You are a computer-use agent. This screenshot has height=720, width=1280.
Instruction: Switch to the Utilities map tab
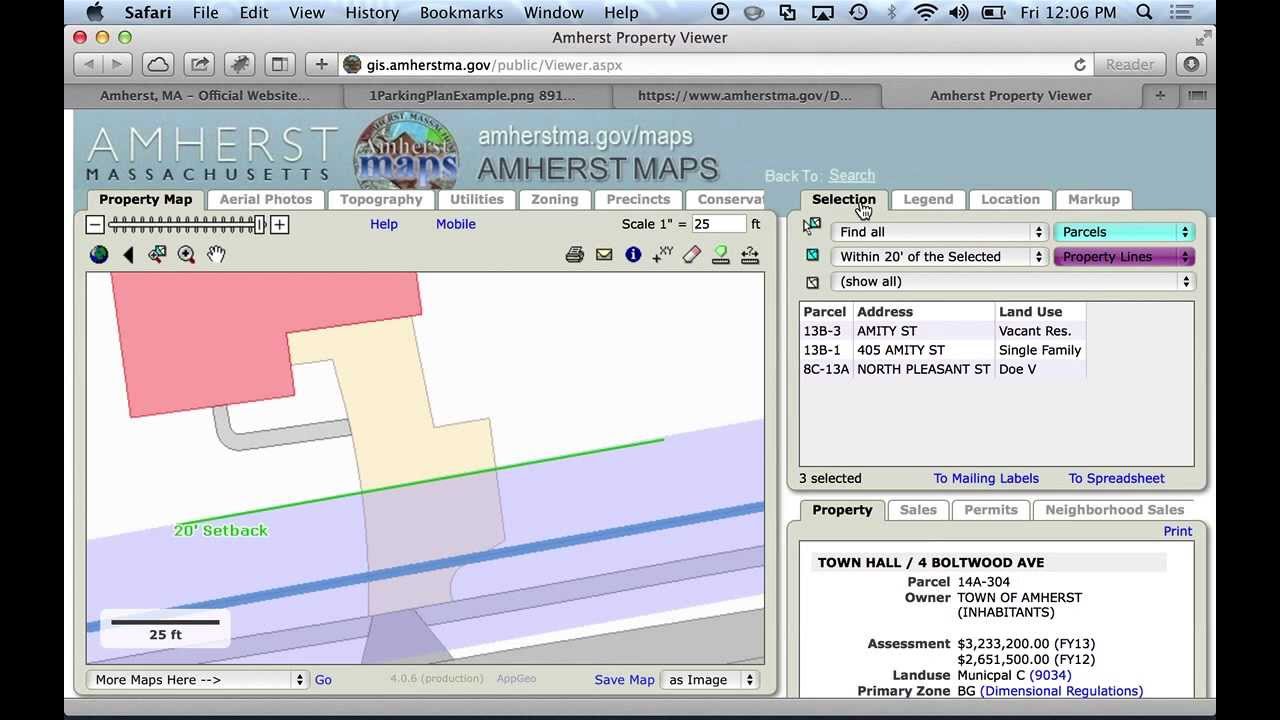477,199
